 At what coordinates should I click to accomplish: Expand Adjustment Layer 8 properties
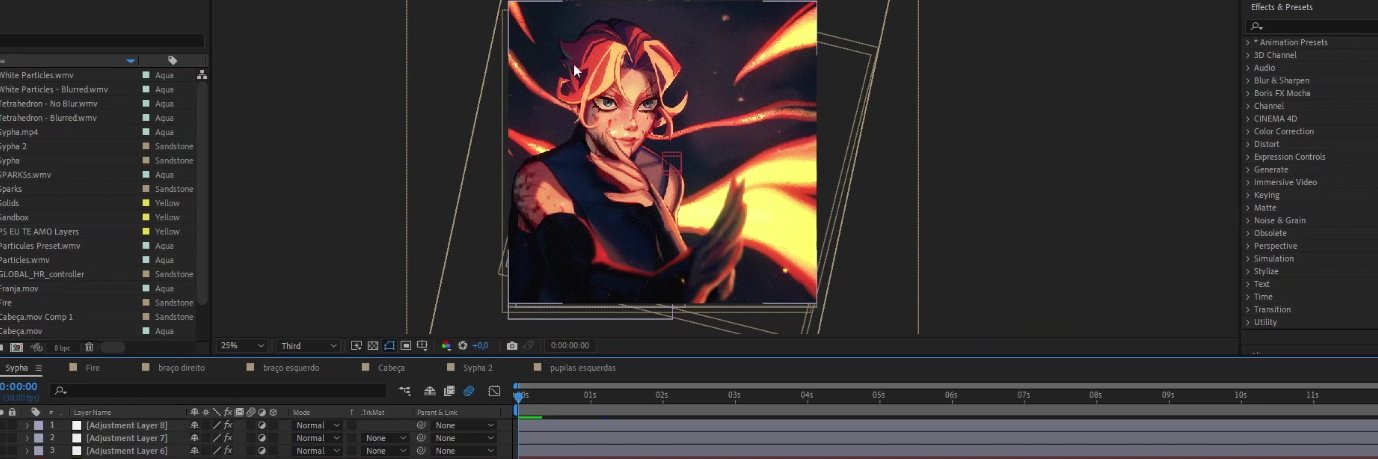27,425
